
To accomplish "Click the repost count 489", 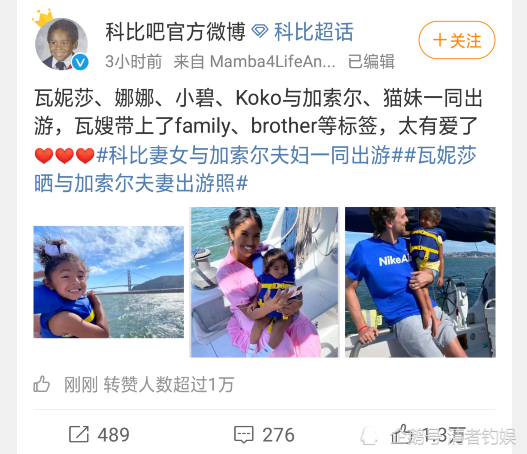I will [x=114, y=435].
